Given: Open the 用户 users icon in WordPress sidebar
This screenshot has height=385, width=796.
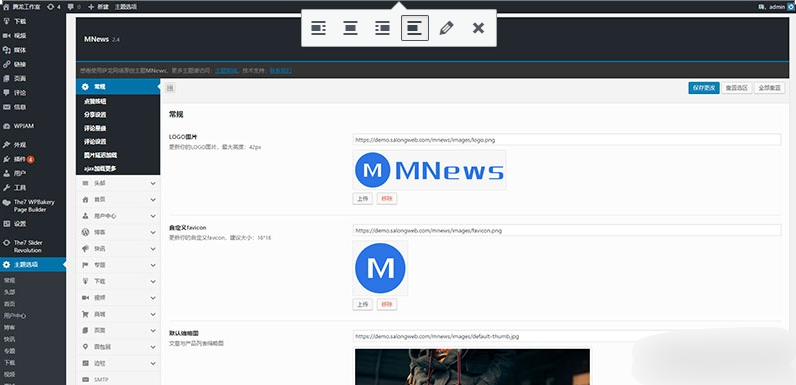Looking at the screenshot, I should [7, 173].
